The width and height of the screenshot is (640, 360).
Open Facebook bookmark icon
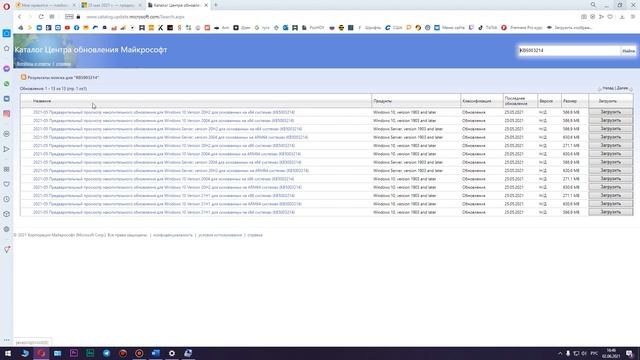pyautogui.click(x=76, y=28)
